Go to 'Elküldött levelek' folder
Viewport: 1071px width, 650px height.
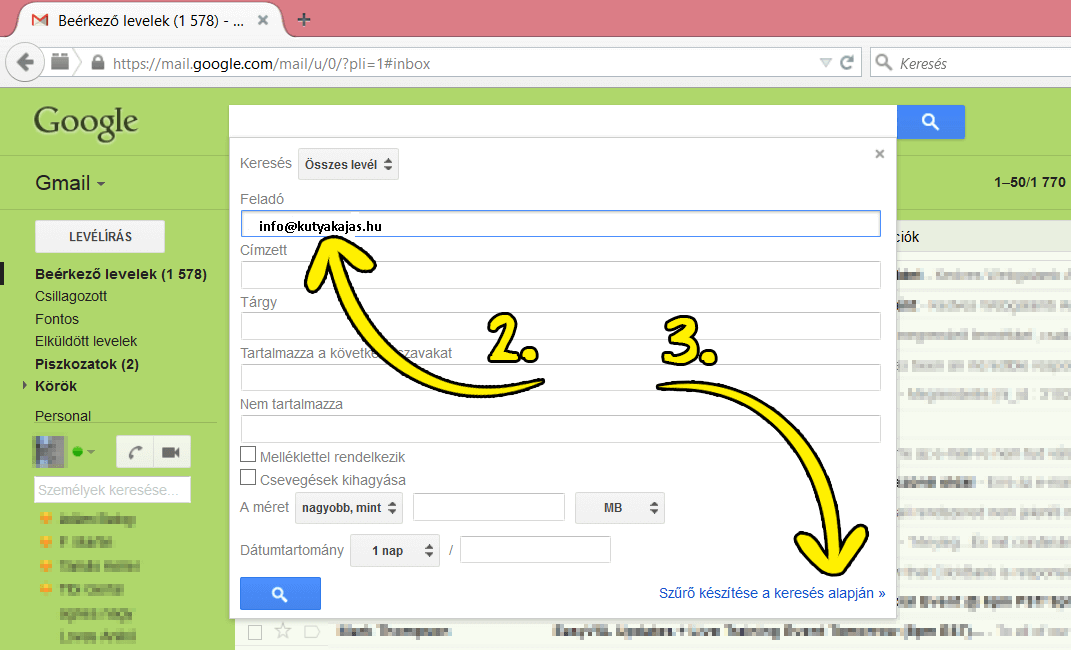(x=86, y=341)
